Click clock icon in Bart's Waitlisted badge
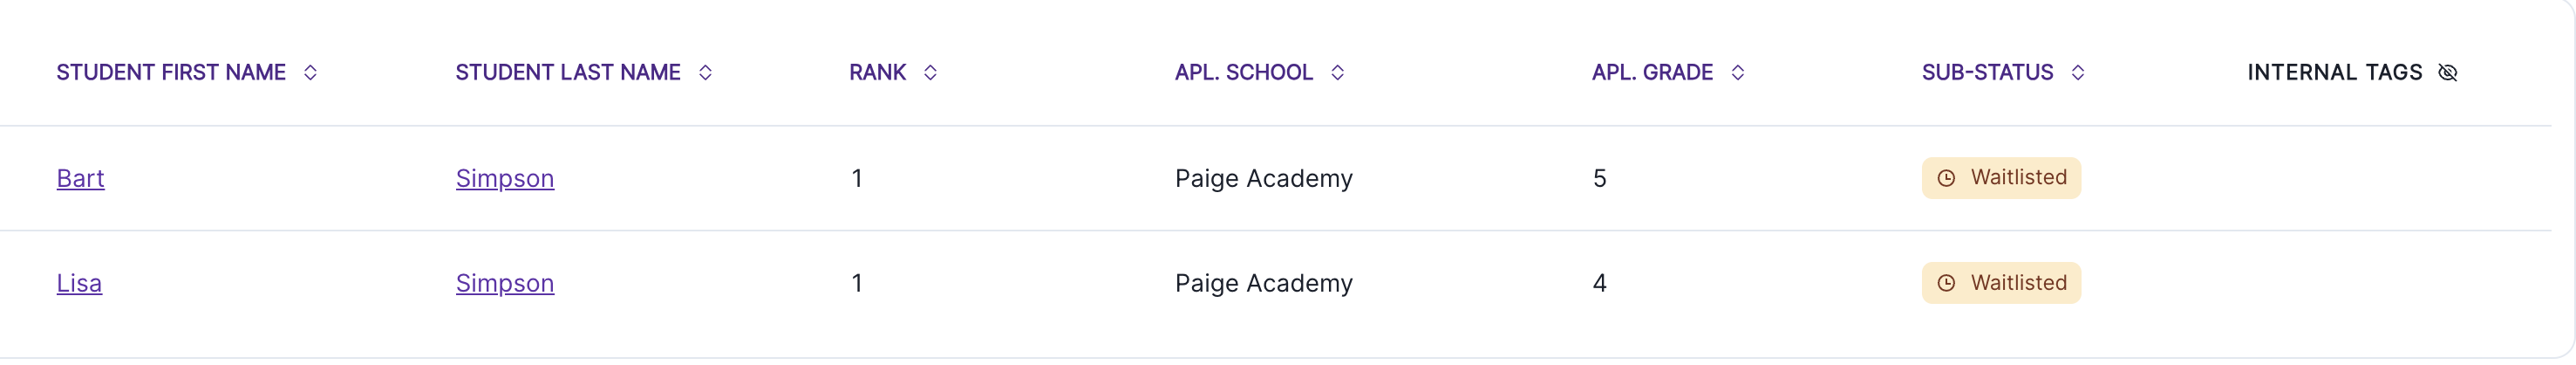 [1946, 178]
